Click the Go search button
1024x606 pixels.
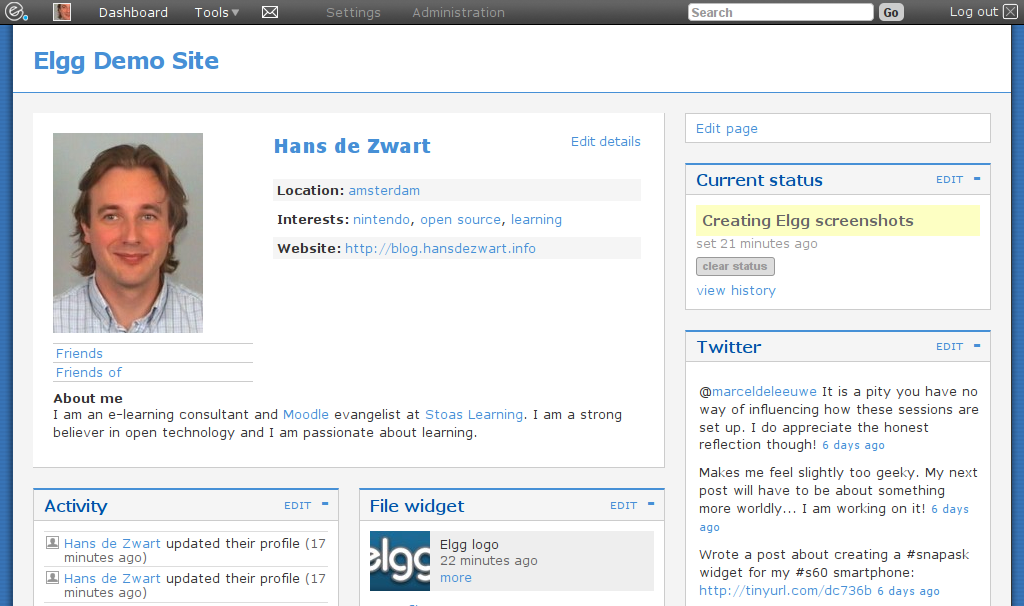pos(891,12)
